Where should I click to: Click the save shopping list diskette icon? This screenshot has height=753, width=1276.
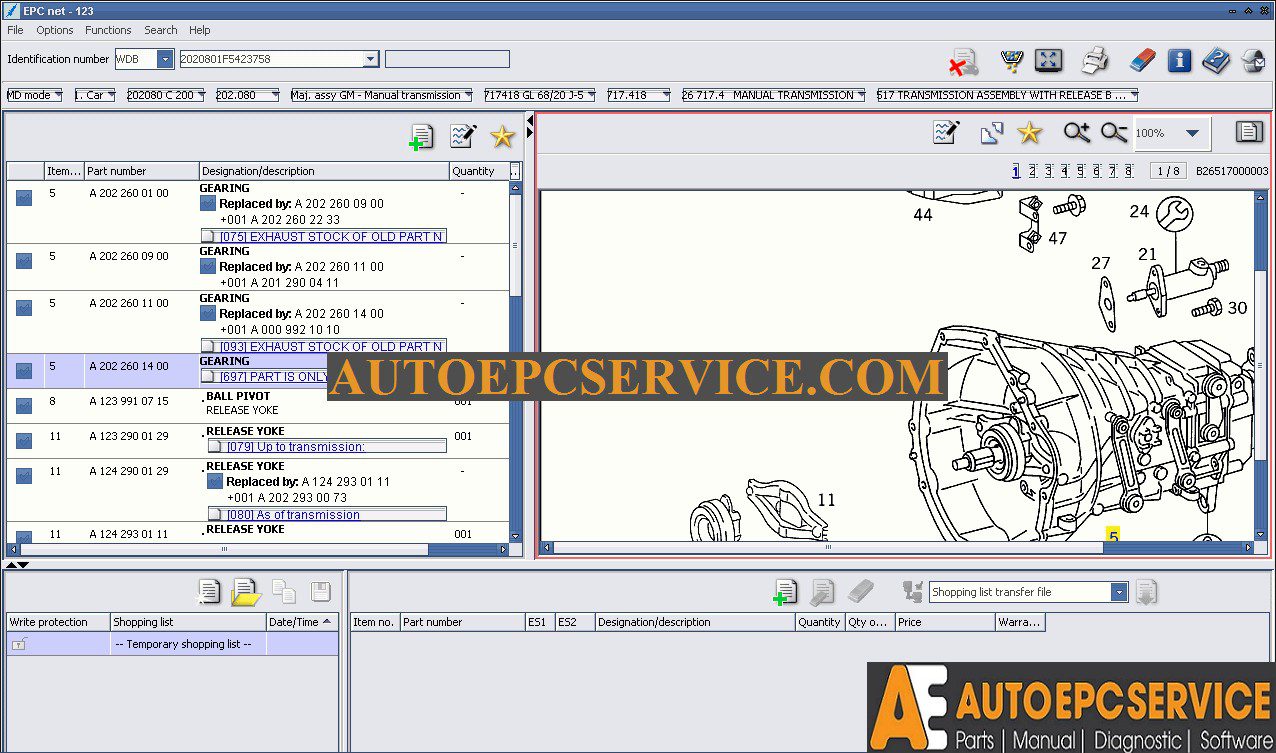point(320,592)
